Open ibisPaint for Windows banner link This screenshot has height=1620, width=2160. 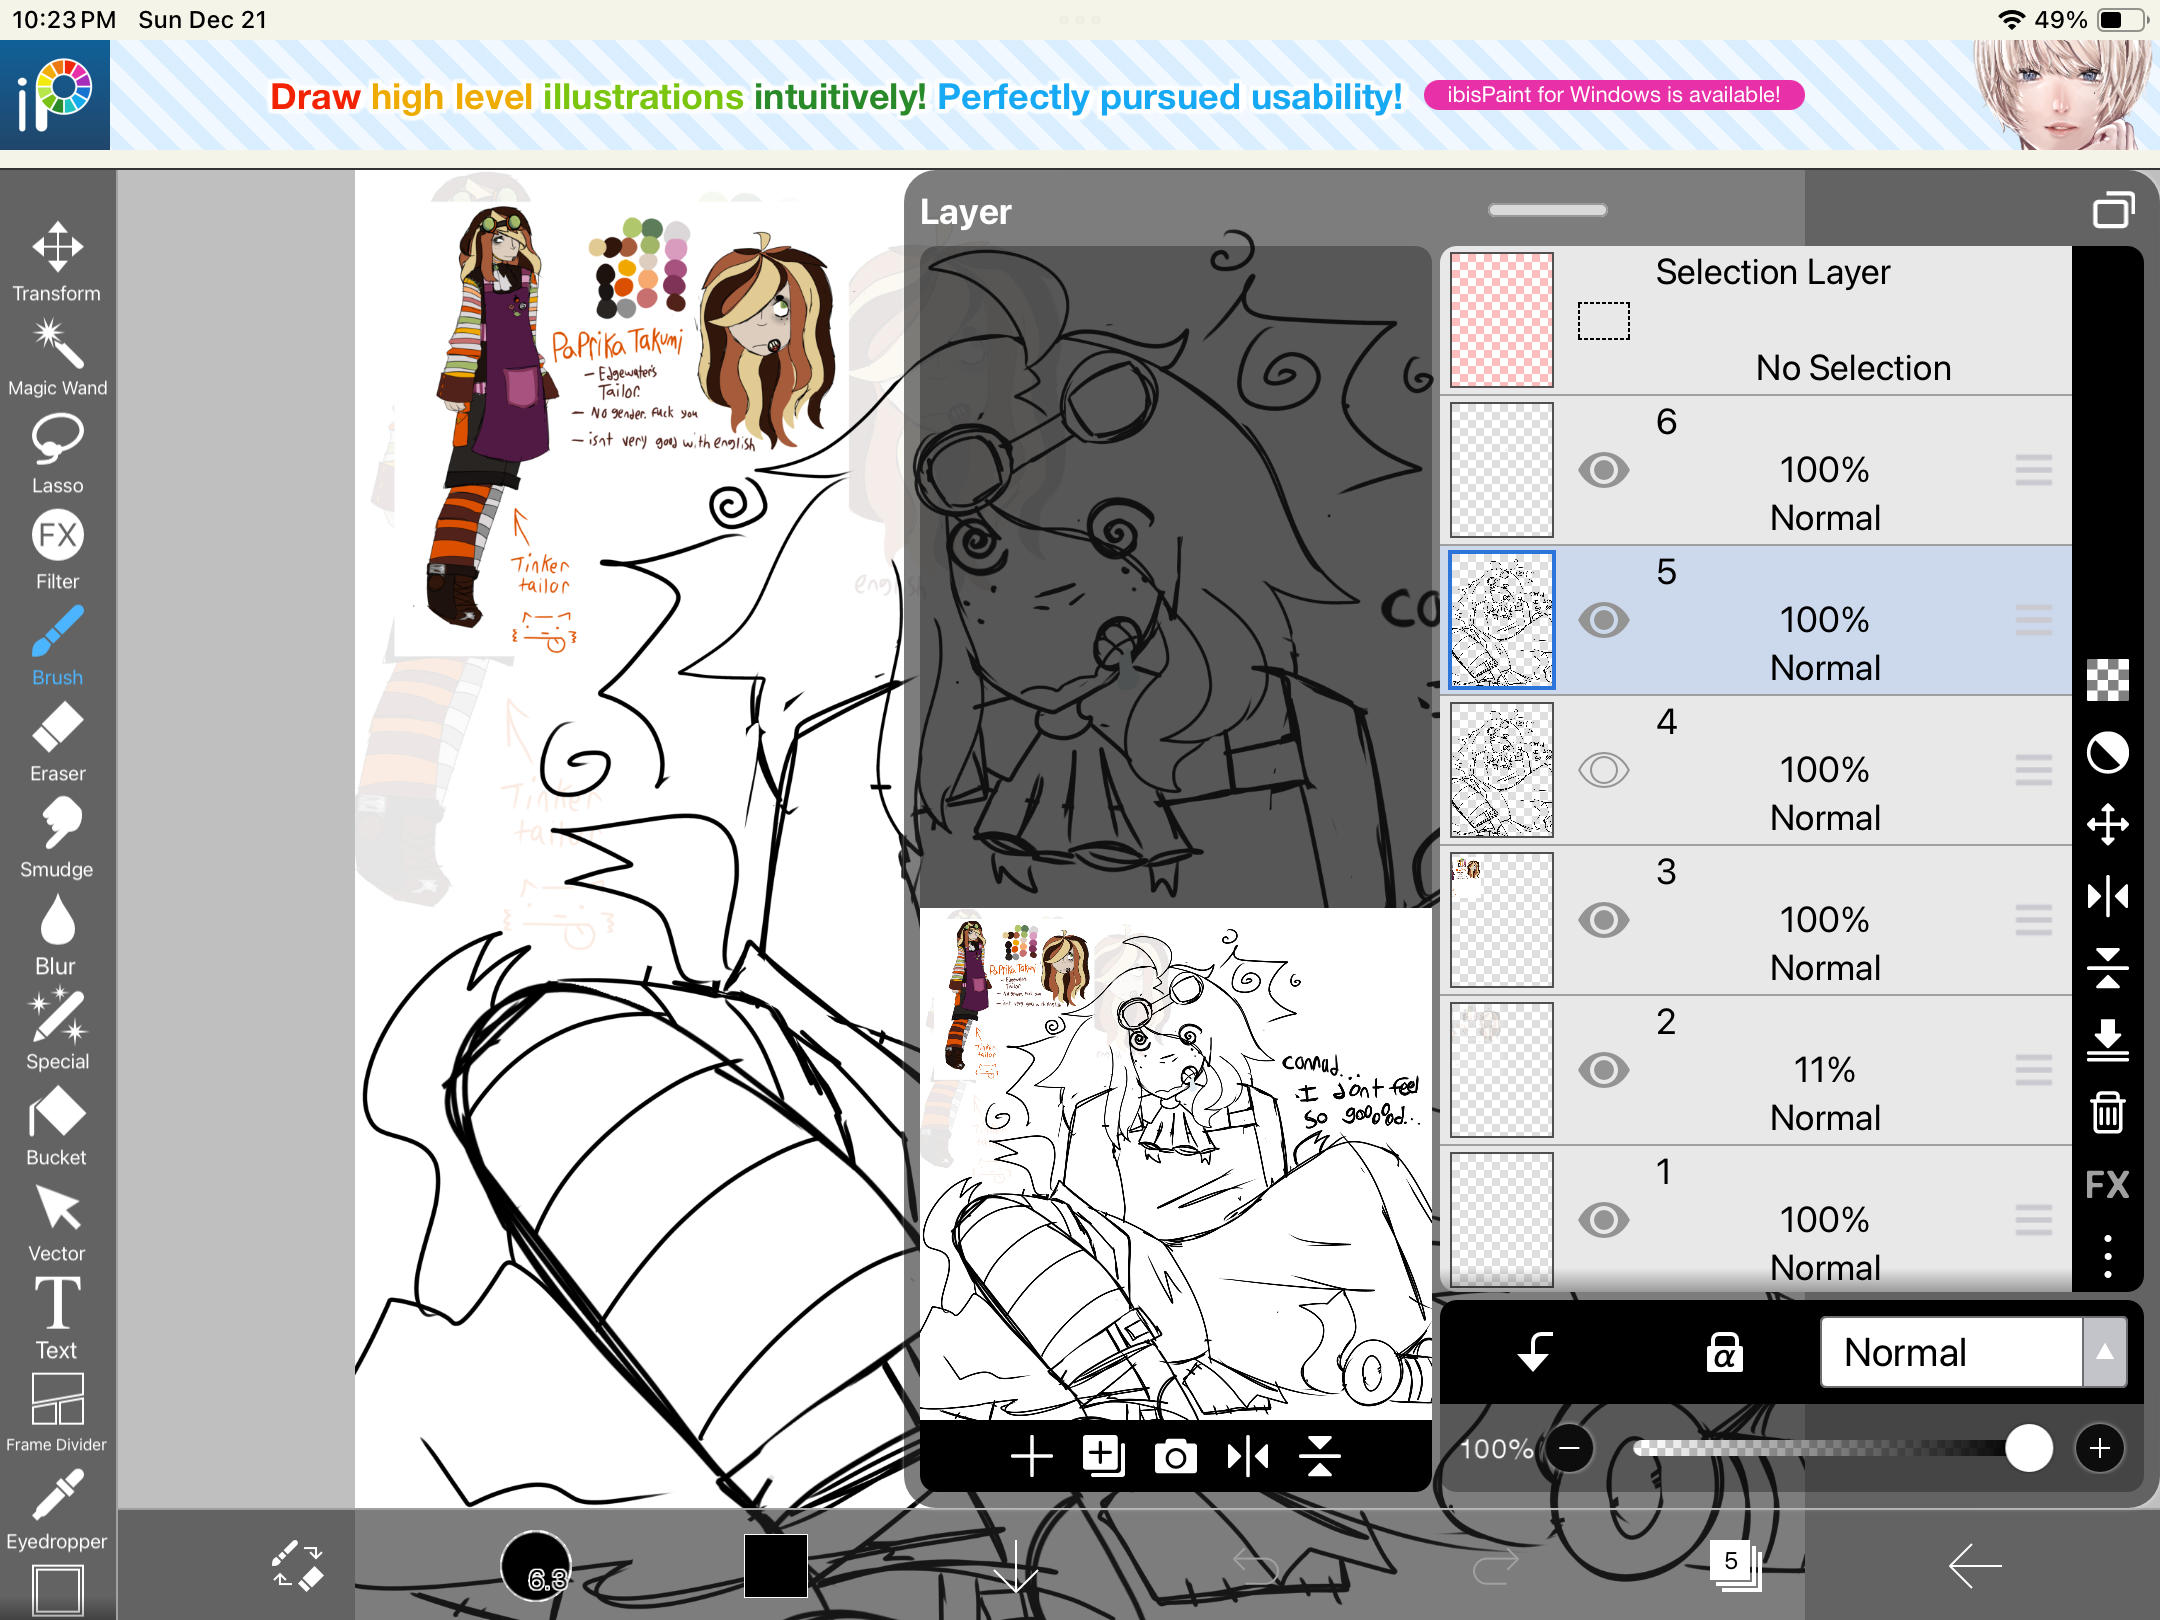tap(1613, 95)
